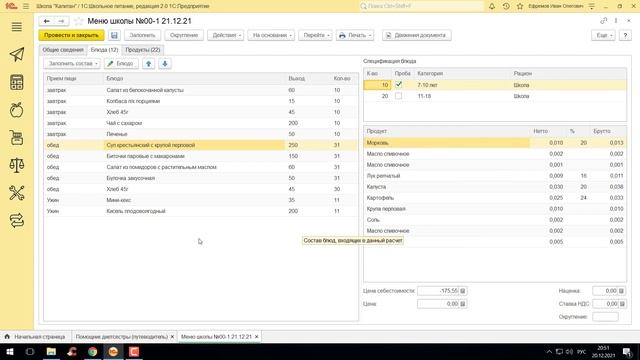Open the scales section in sidebar
The image size is (640, 360).
click(x=17, y=165)
